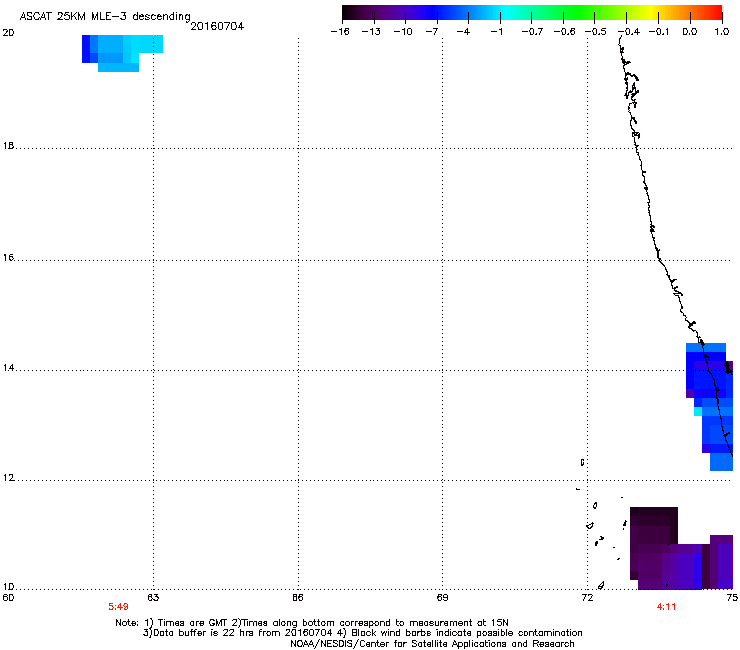The height and width of the screenshot is (650, 740).
Task: Click the latitude axis label 14
Action: [x=8, y=368]
